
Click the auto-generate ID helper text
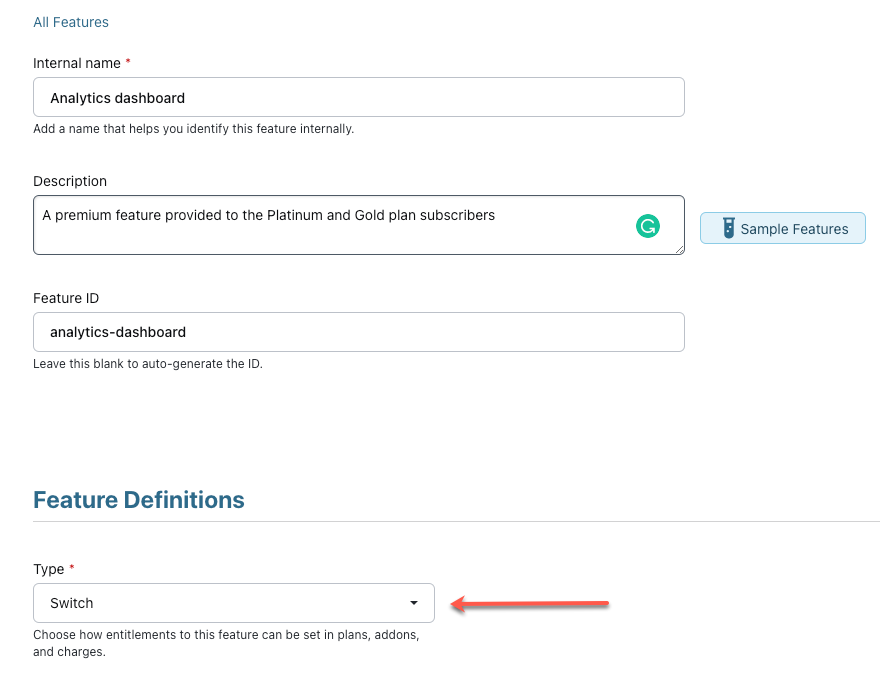tap(147, 364)
